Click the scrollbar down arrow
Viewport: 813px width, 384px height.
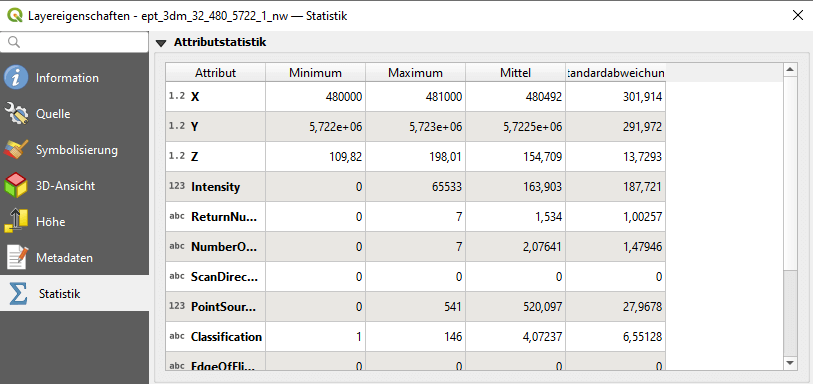tap(789, 363)
